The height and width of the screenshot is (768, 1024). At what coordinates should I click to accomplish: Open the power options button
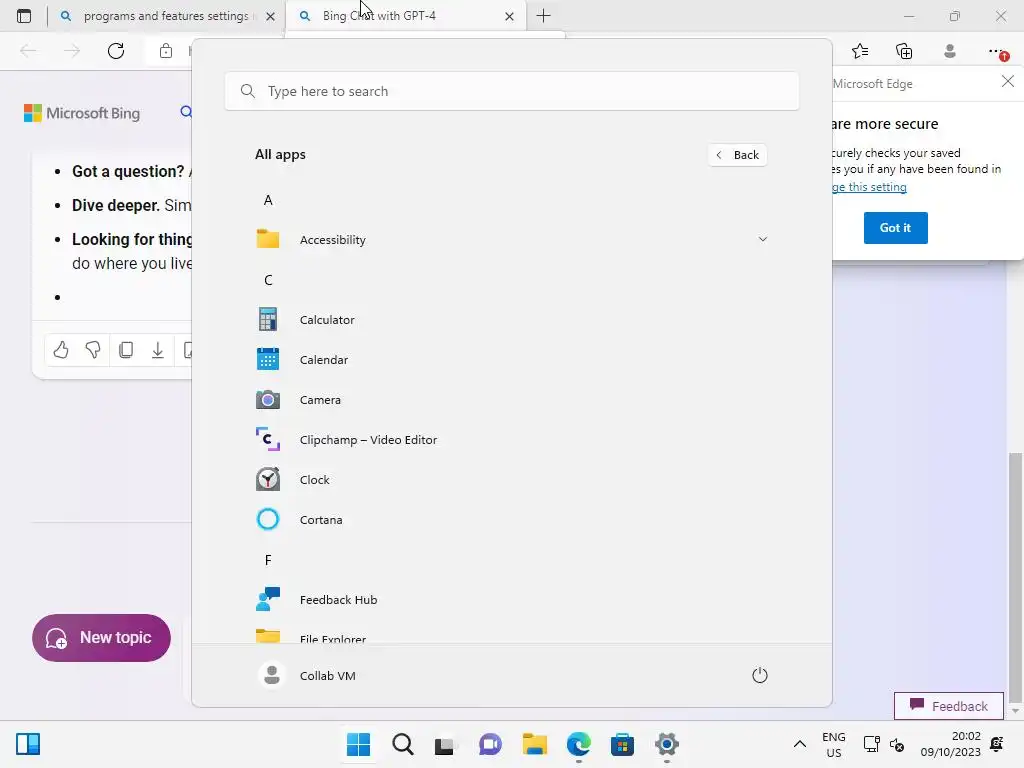760,675
